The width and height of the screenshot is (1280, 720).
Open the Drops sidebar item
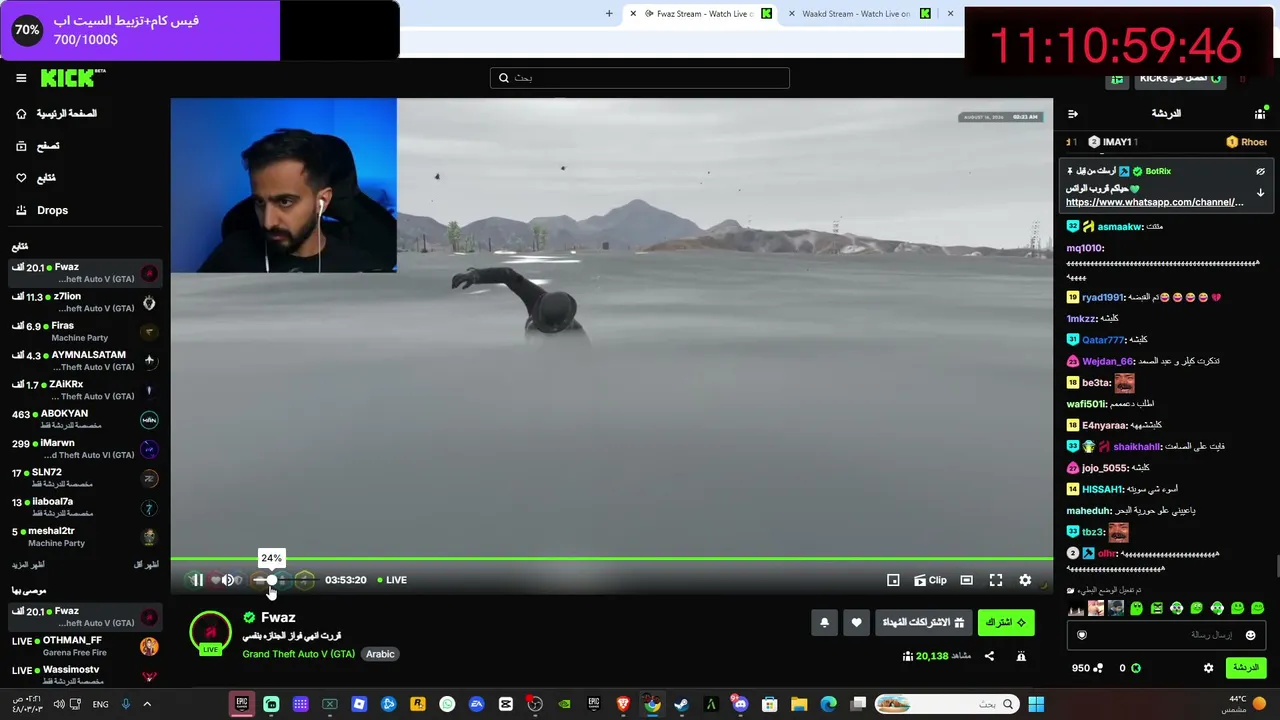click(42, 210)
